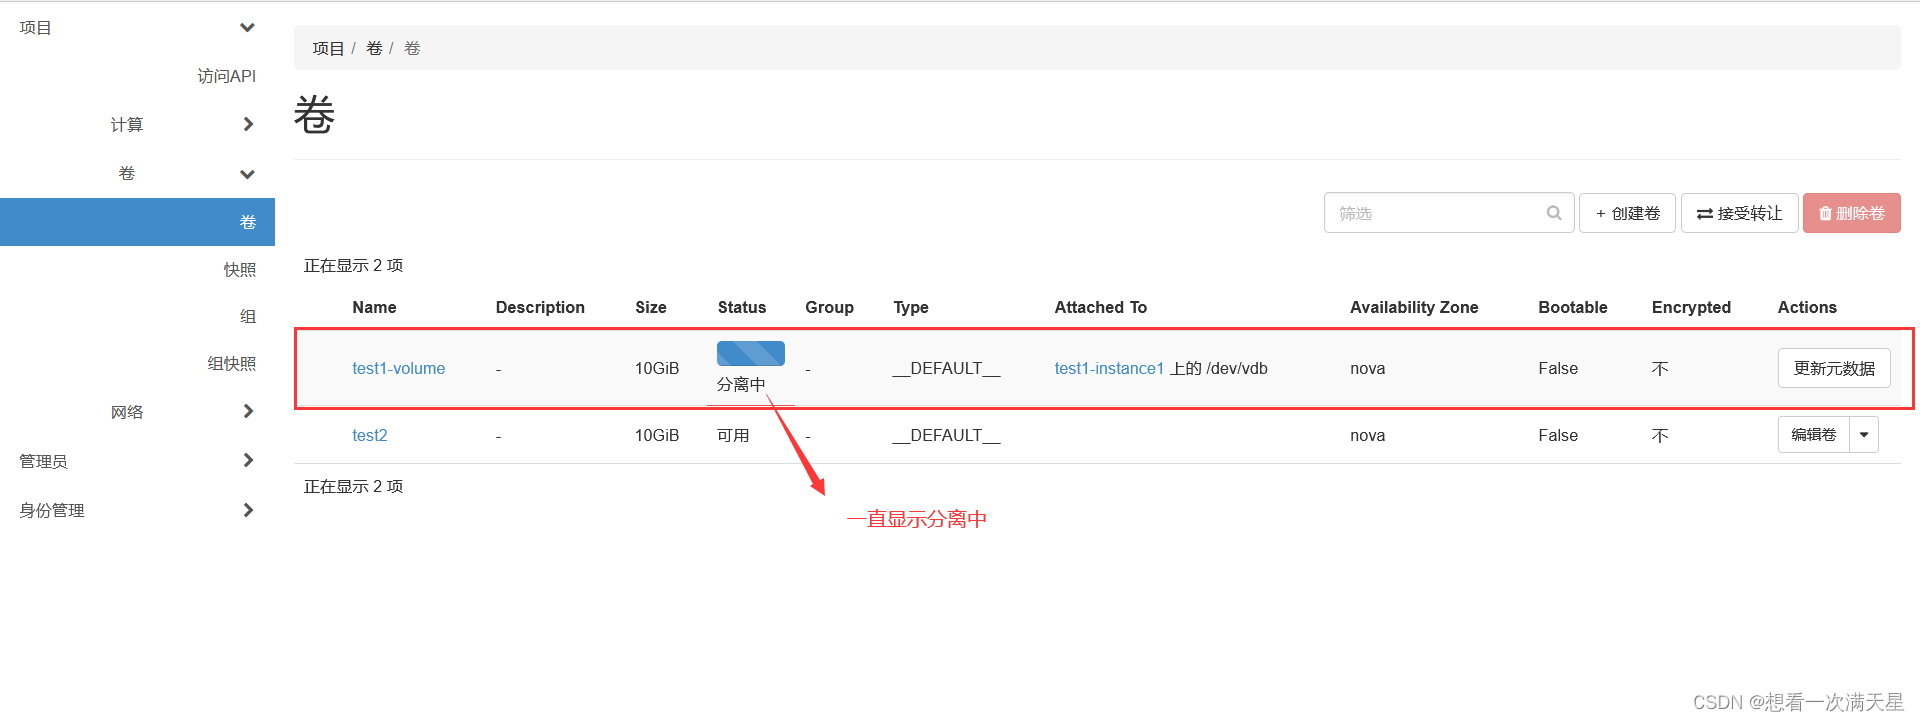Open 组 in the sidebar
This screenshot has width=1920, height=721.
248,317
